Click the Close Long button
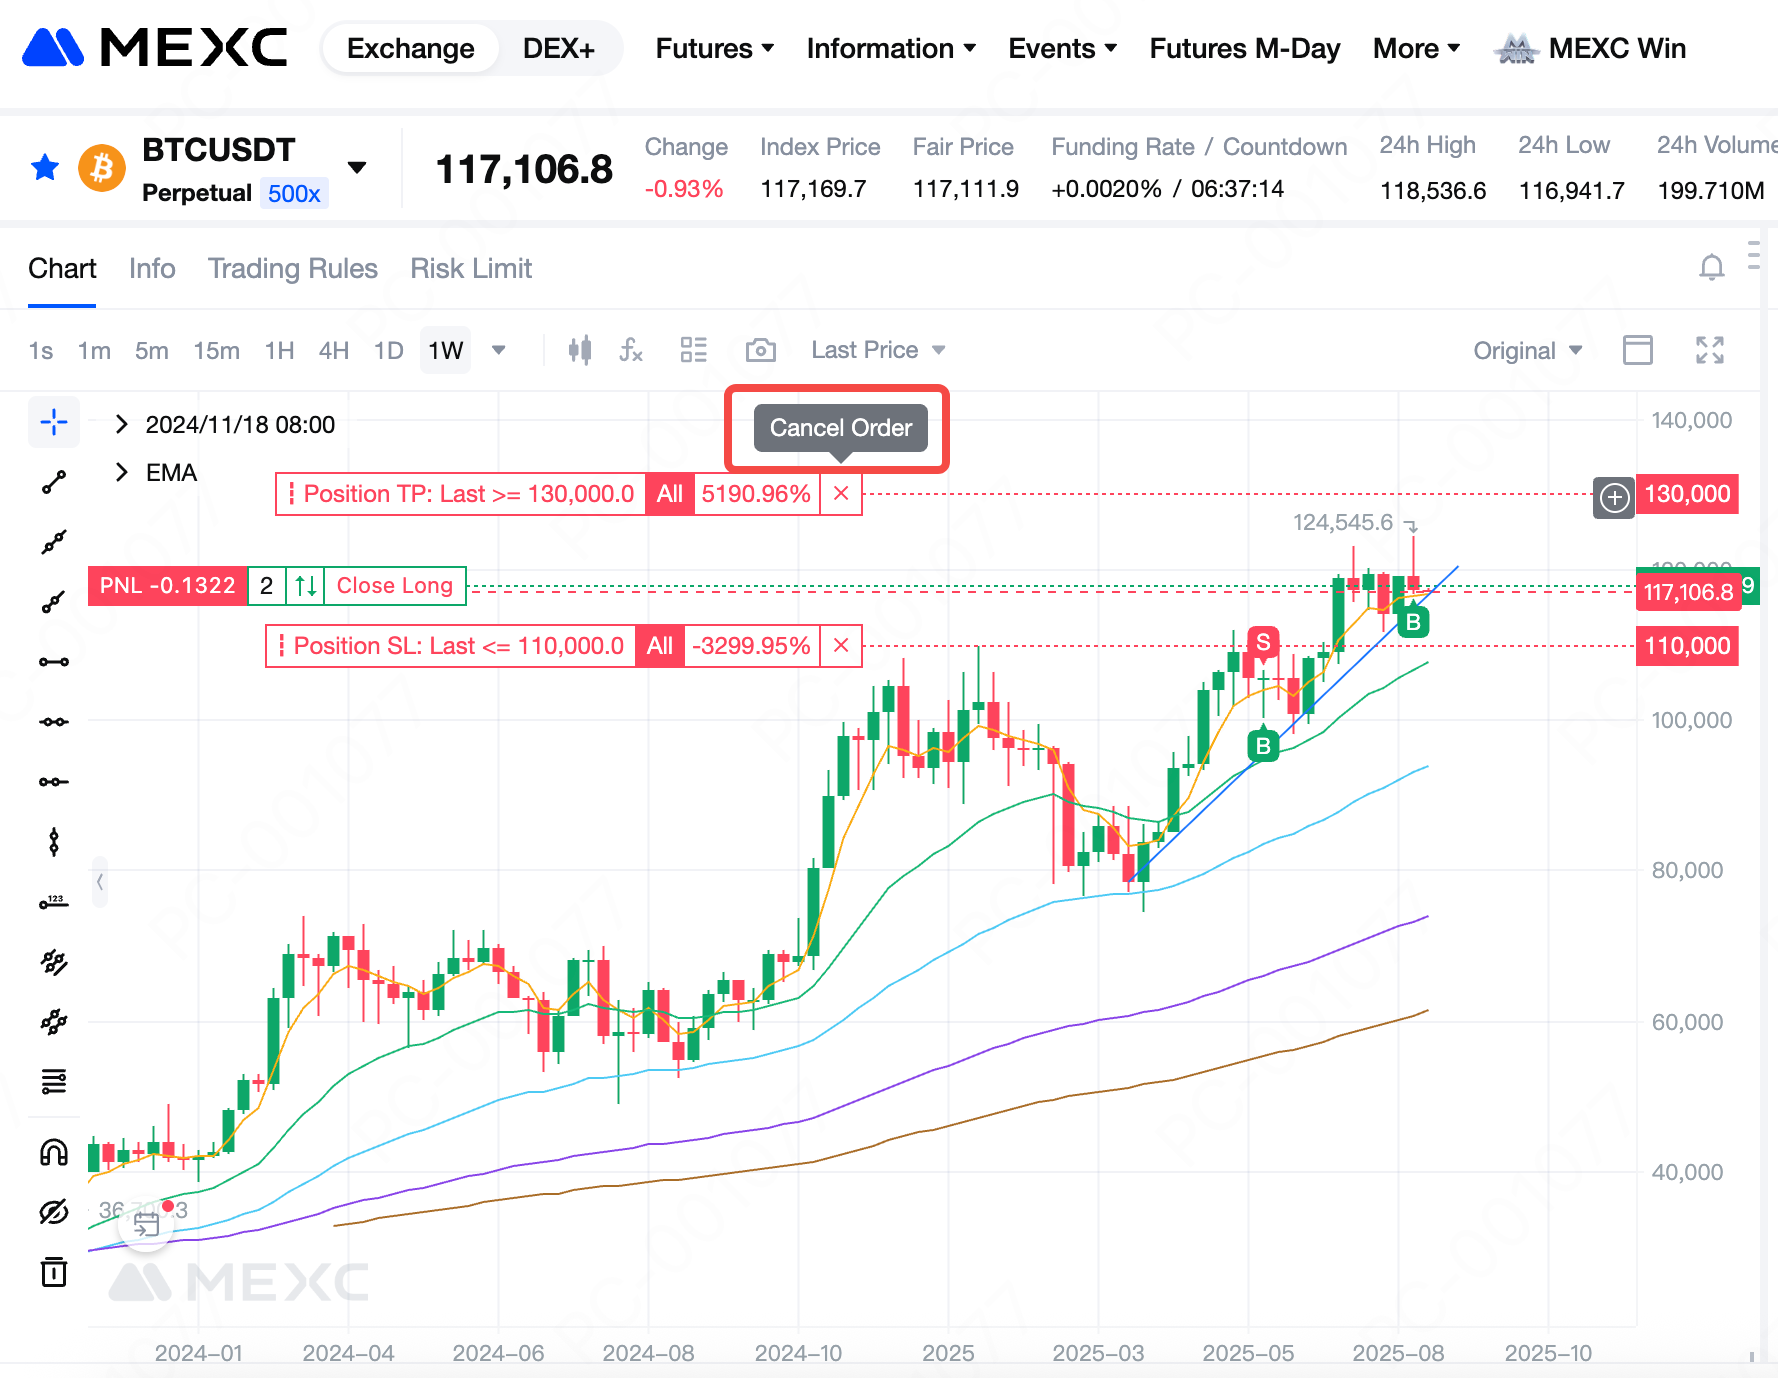The image size is (1778, 1378). click(x=394, y=586)
